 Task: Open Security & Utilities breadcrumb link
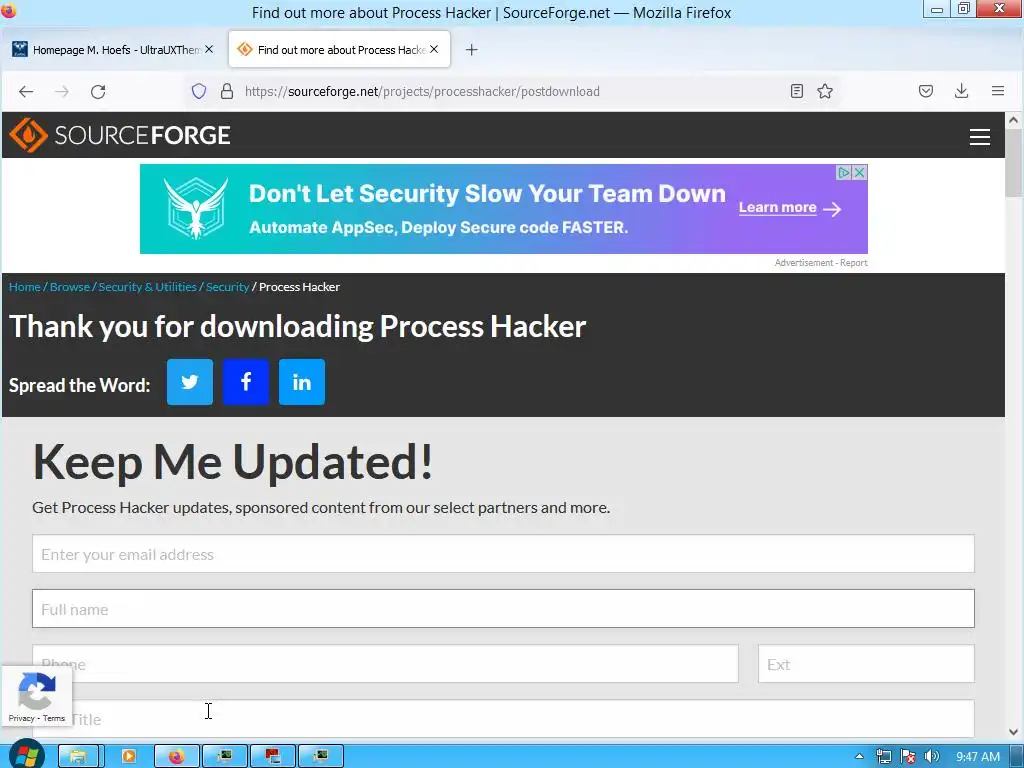[148, 287]
